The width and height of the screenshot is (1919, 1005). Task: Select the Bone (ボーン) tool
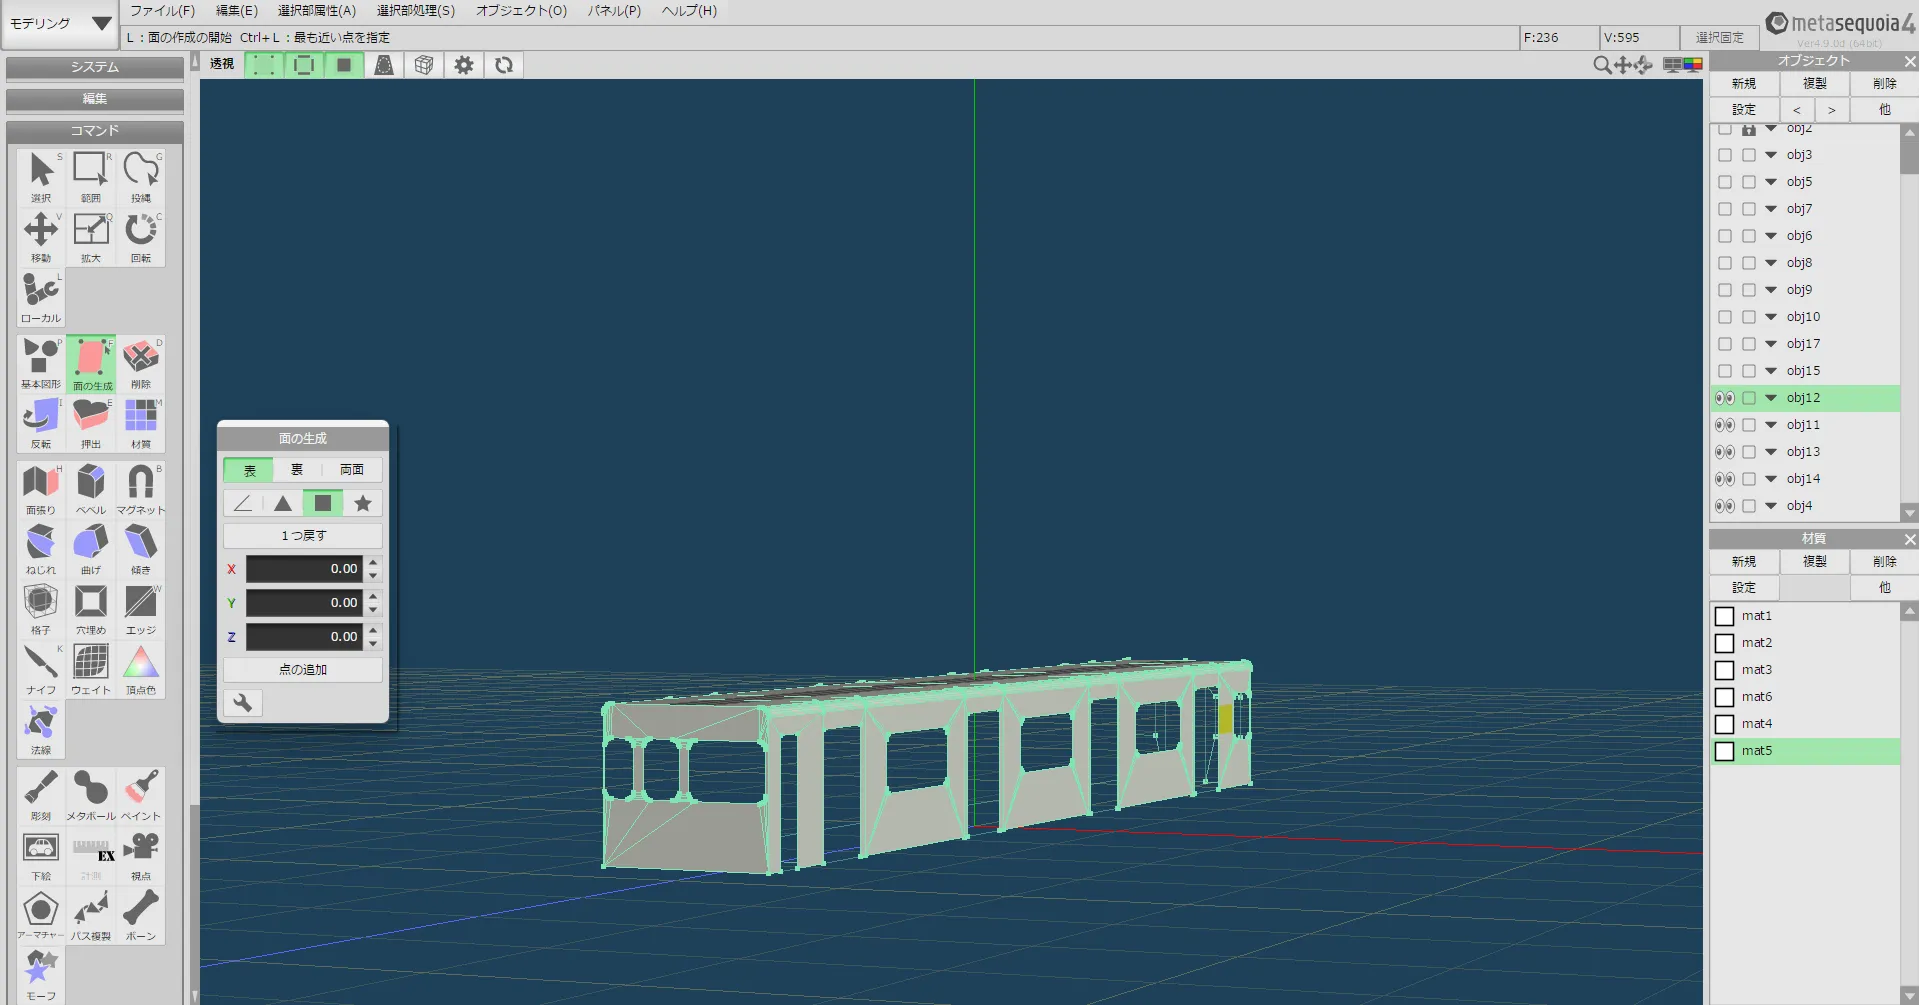pos(140,914)
